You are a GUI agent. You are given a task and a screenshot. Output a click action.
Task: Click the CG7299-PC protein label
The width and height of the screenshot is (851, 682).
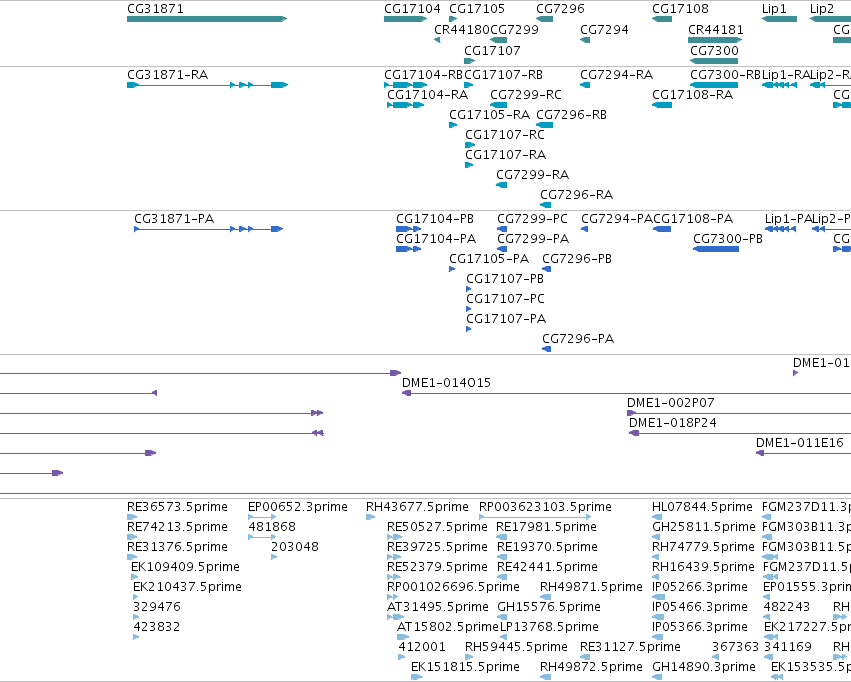click(x=532, y=219)
